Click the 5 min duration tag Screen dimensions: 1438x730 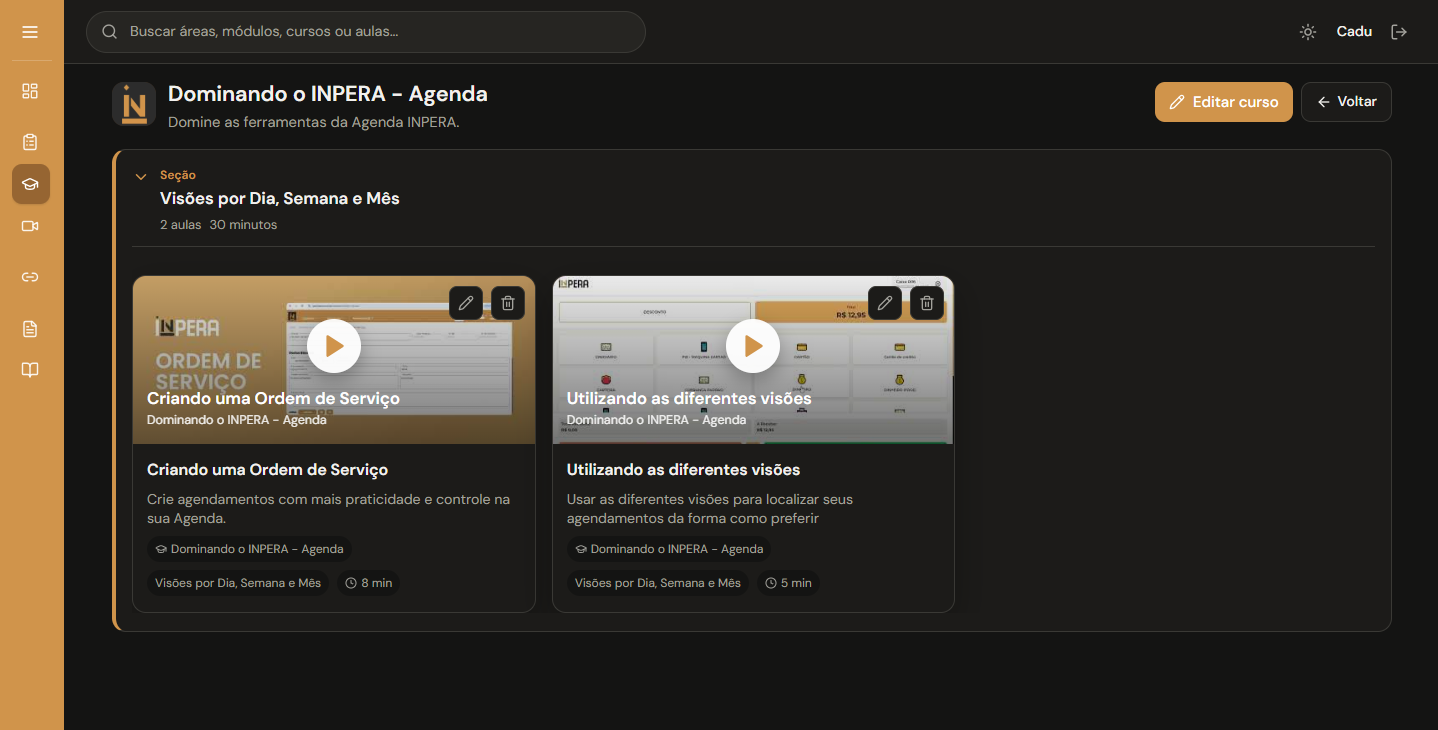coord(788,583)
